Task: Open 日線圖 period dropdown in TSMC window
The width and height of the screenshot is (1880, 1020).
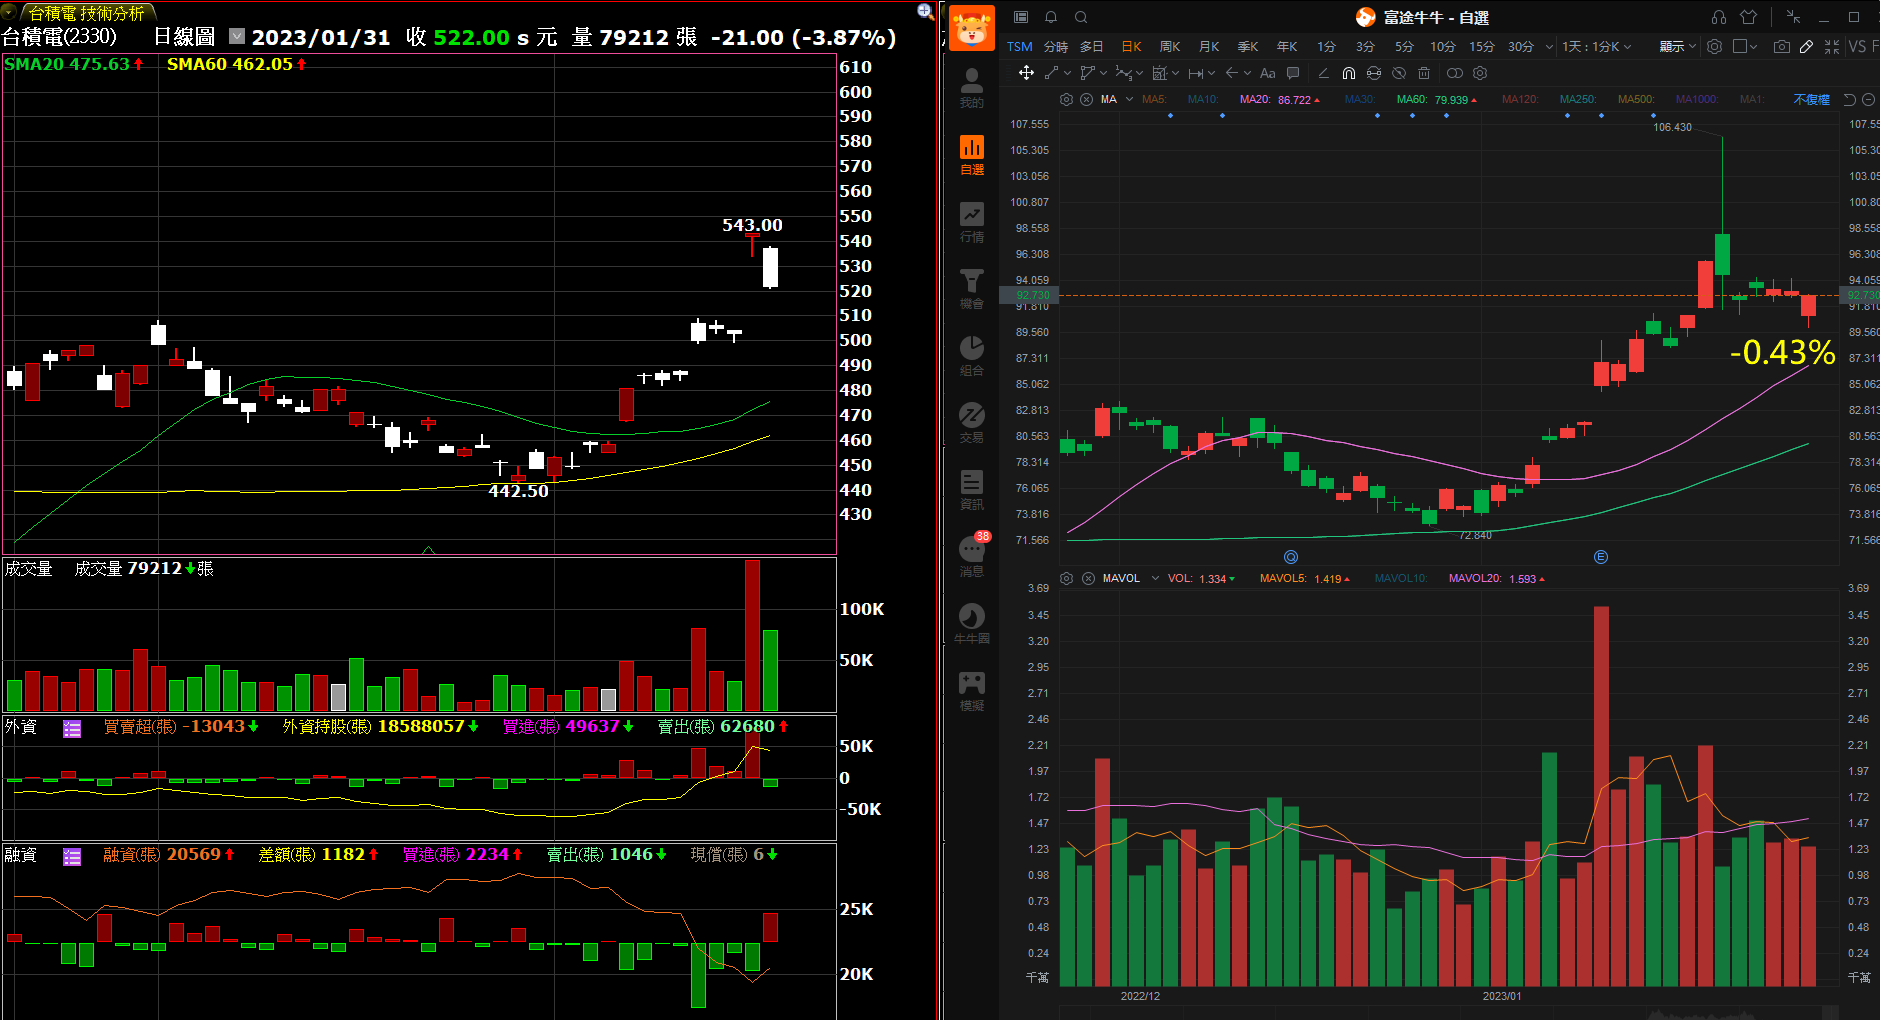Action: coord(237,36)
